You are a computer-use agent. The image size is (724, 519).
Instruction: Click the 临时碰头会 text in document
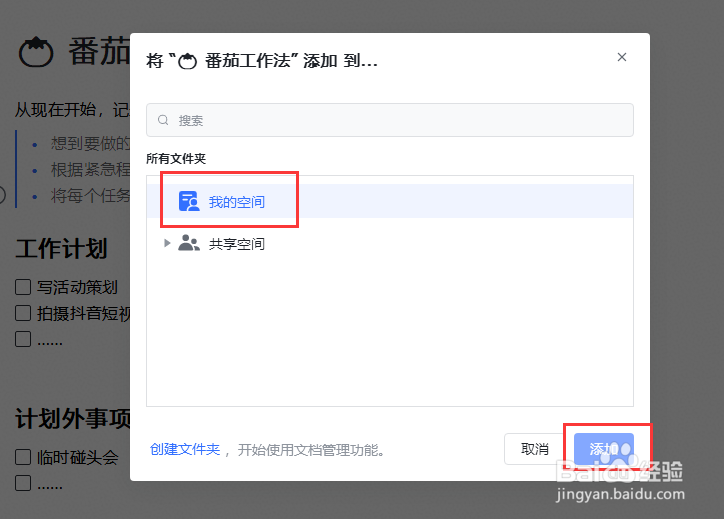click(x=78, y=458)
